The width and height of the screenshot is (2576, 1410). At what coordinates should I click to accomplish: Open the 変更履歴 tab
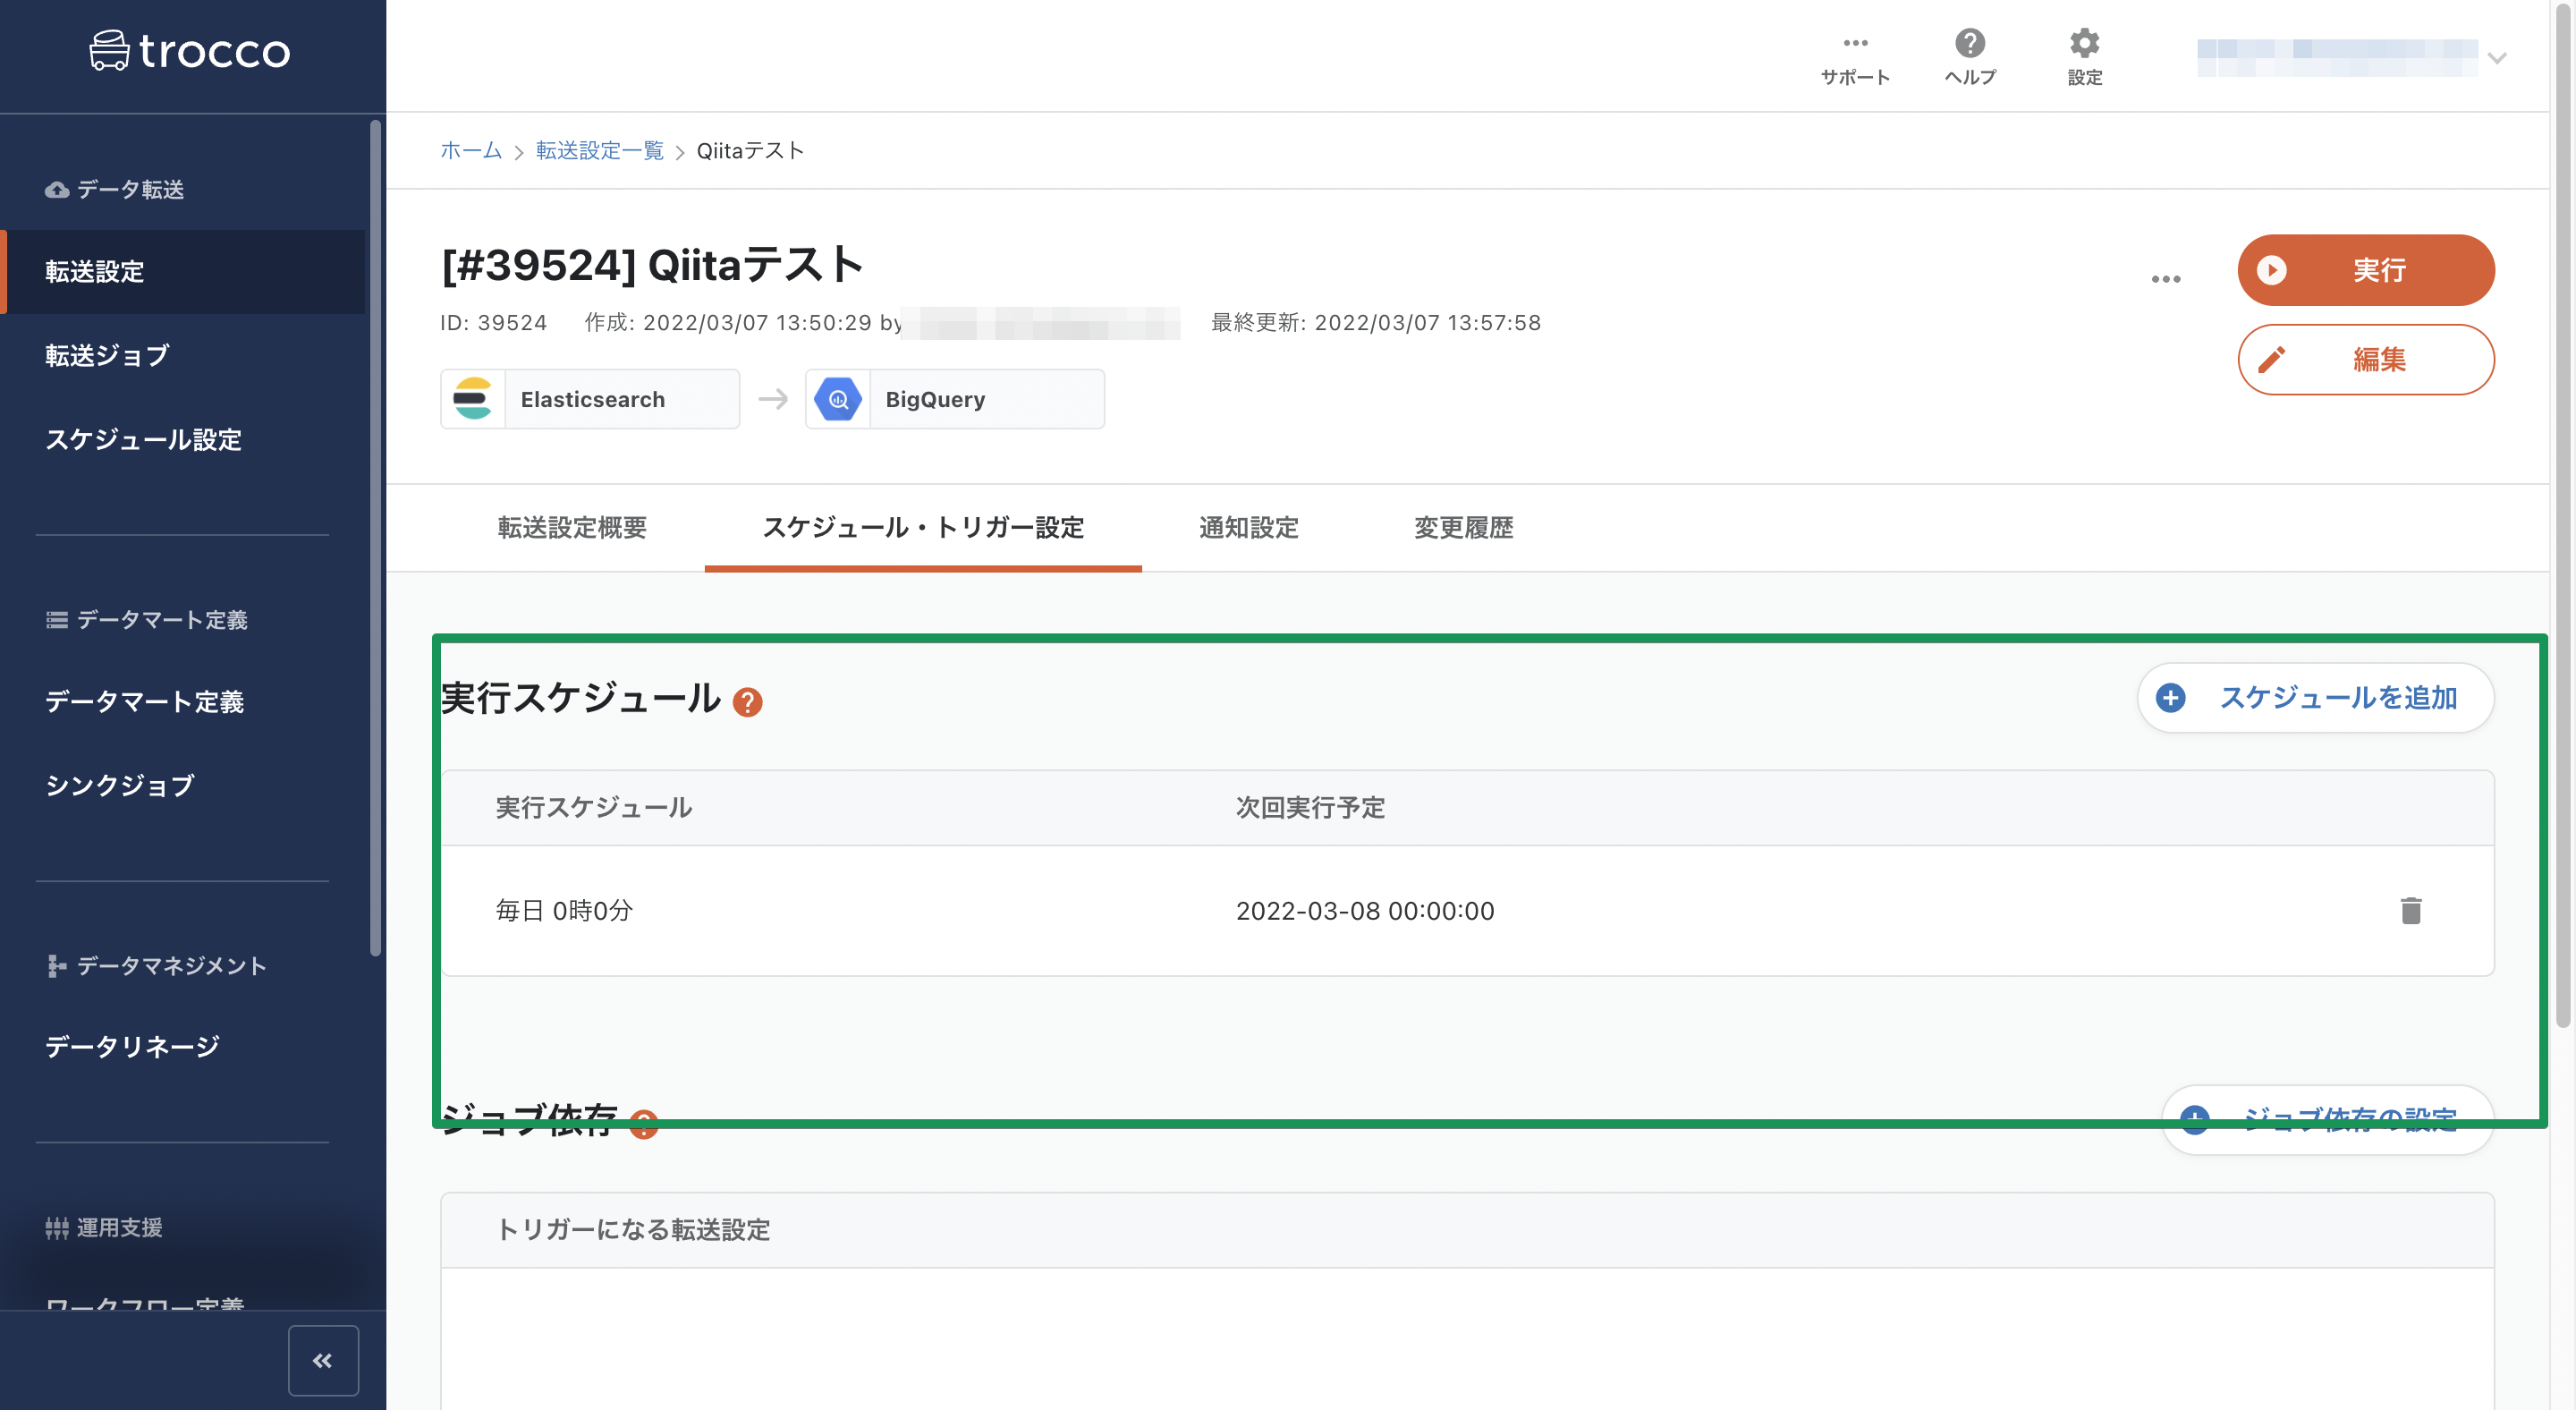pos(1463,528)
